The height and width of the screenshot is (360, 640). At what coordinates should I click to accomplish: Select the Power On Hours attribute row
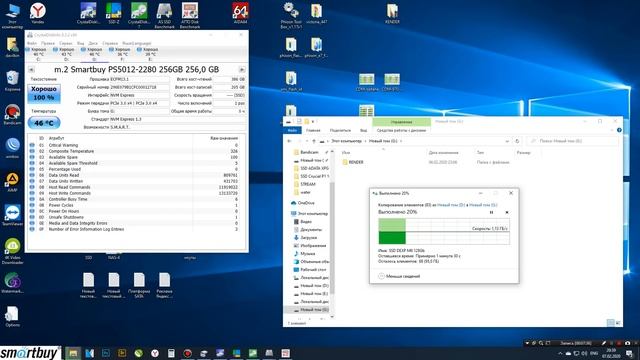134,211
